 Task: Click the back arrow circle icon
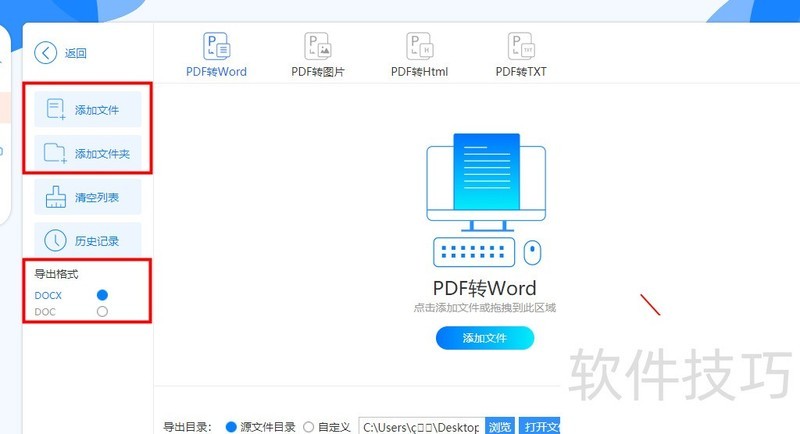pos(45,53)
